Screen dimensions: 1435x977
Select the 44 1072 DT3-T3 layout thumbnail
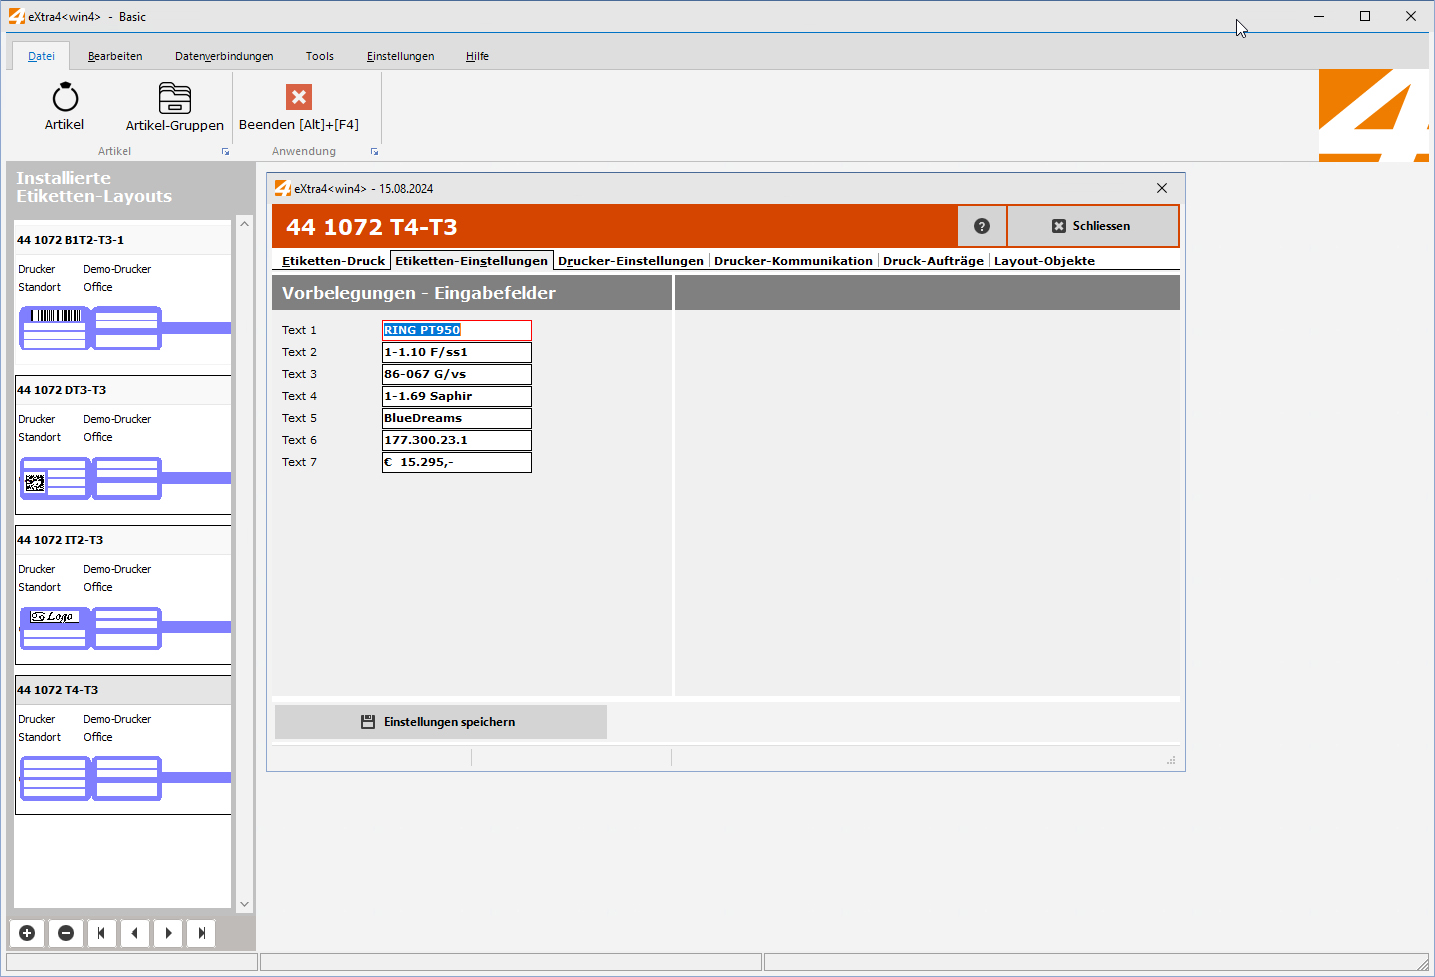point(90,478)
